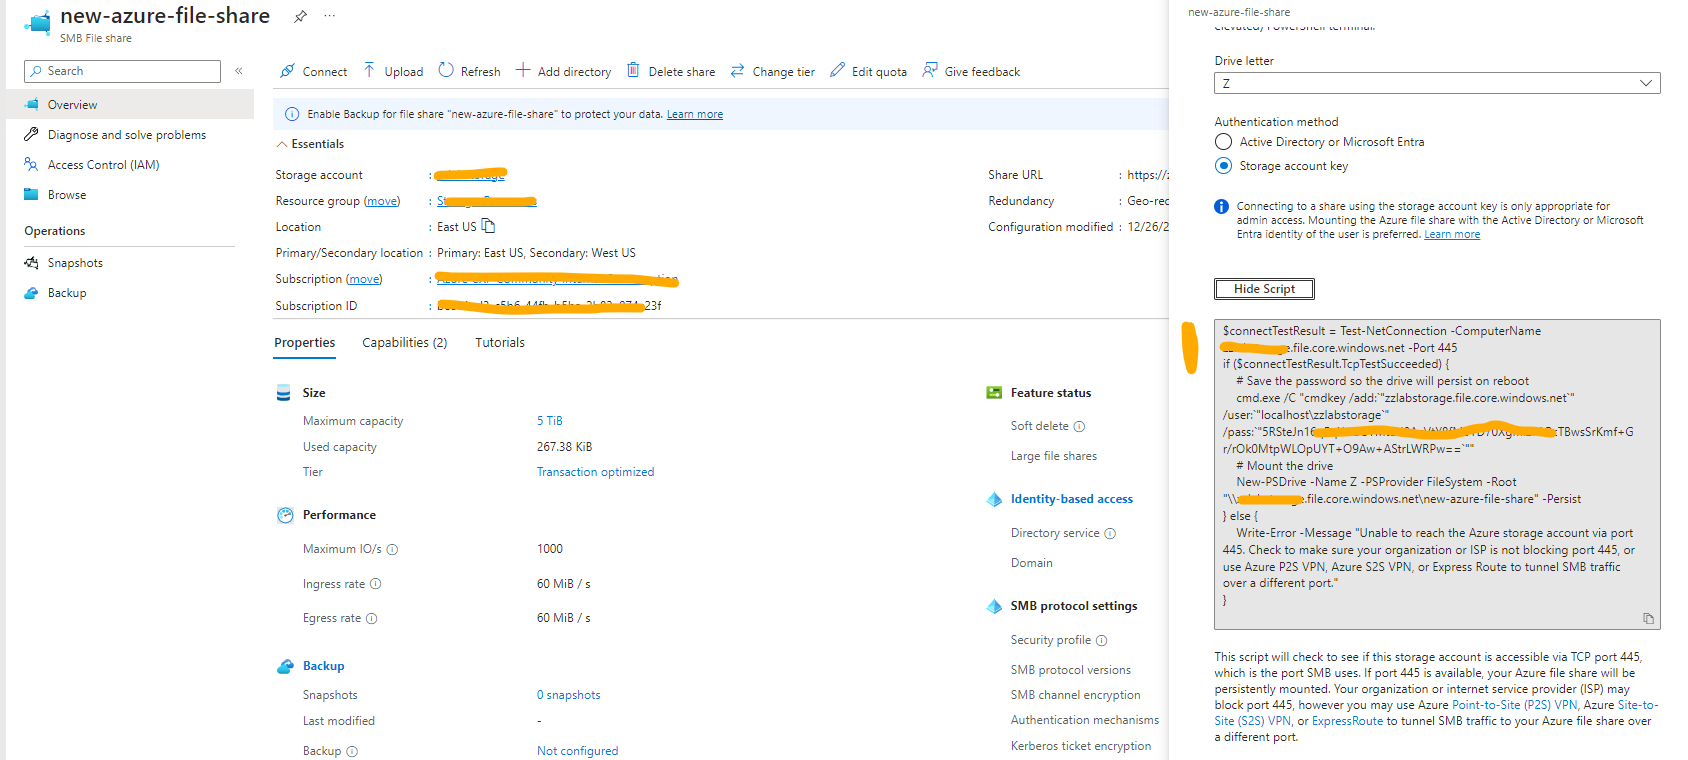Show info for Directory service

click(x=1110, y=534)
